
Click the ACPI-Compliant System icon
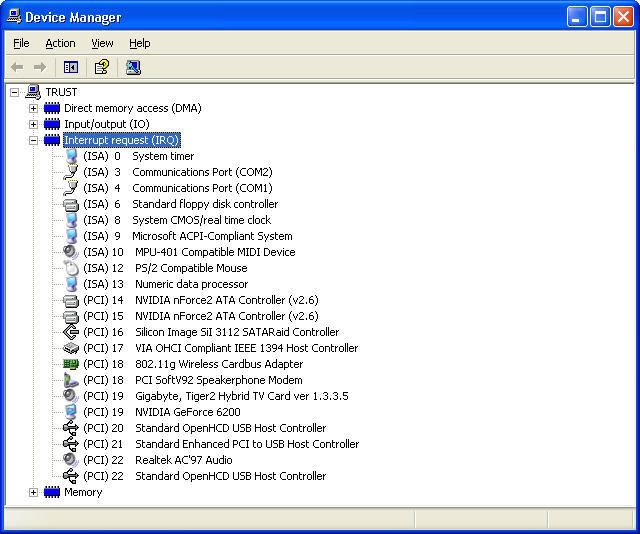tap(71, 236)
